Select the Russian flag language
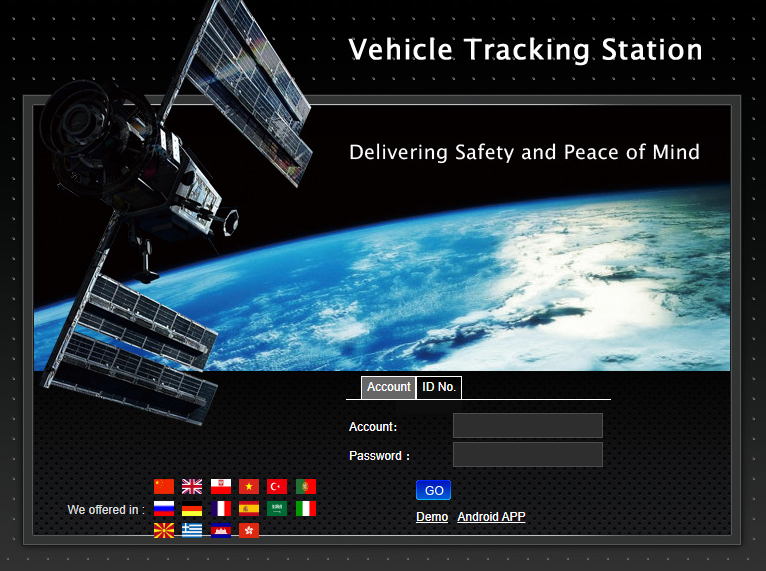Screen dimensions: 766x571 [164, 508]
